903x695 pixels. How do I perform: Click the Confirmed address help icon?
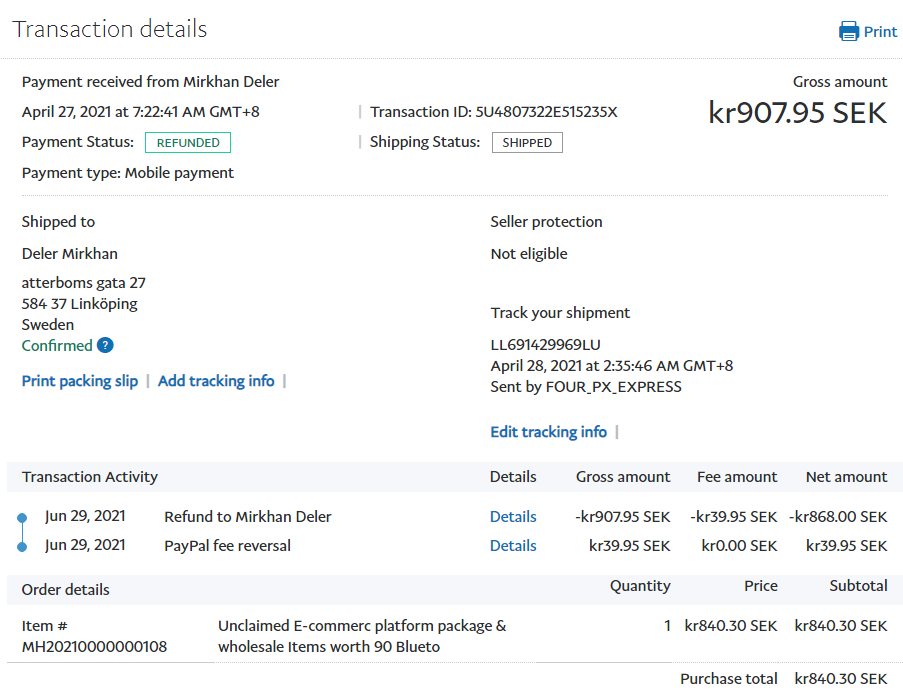[105, 346]
